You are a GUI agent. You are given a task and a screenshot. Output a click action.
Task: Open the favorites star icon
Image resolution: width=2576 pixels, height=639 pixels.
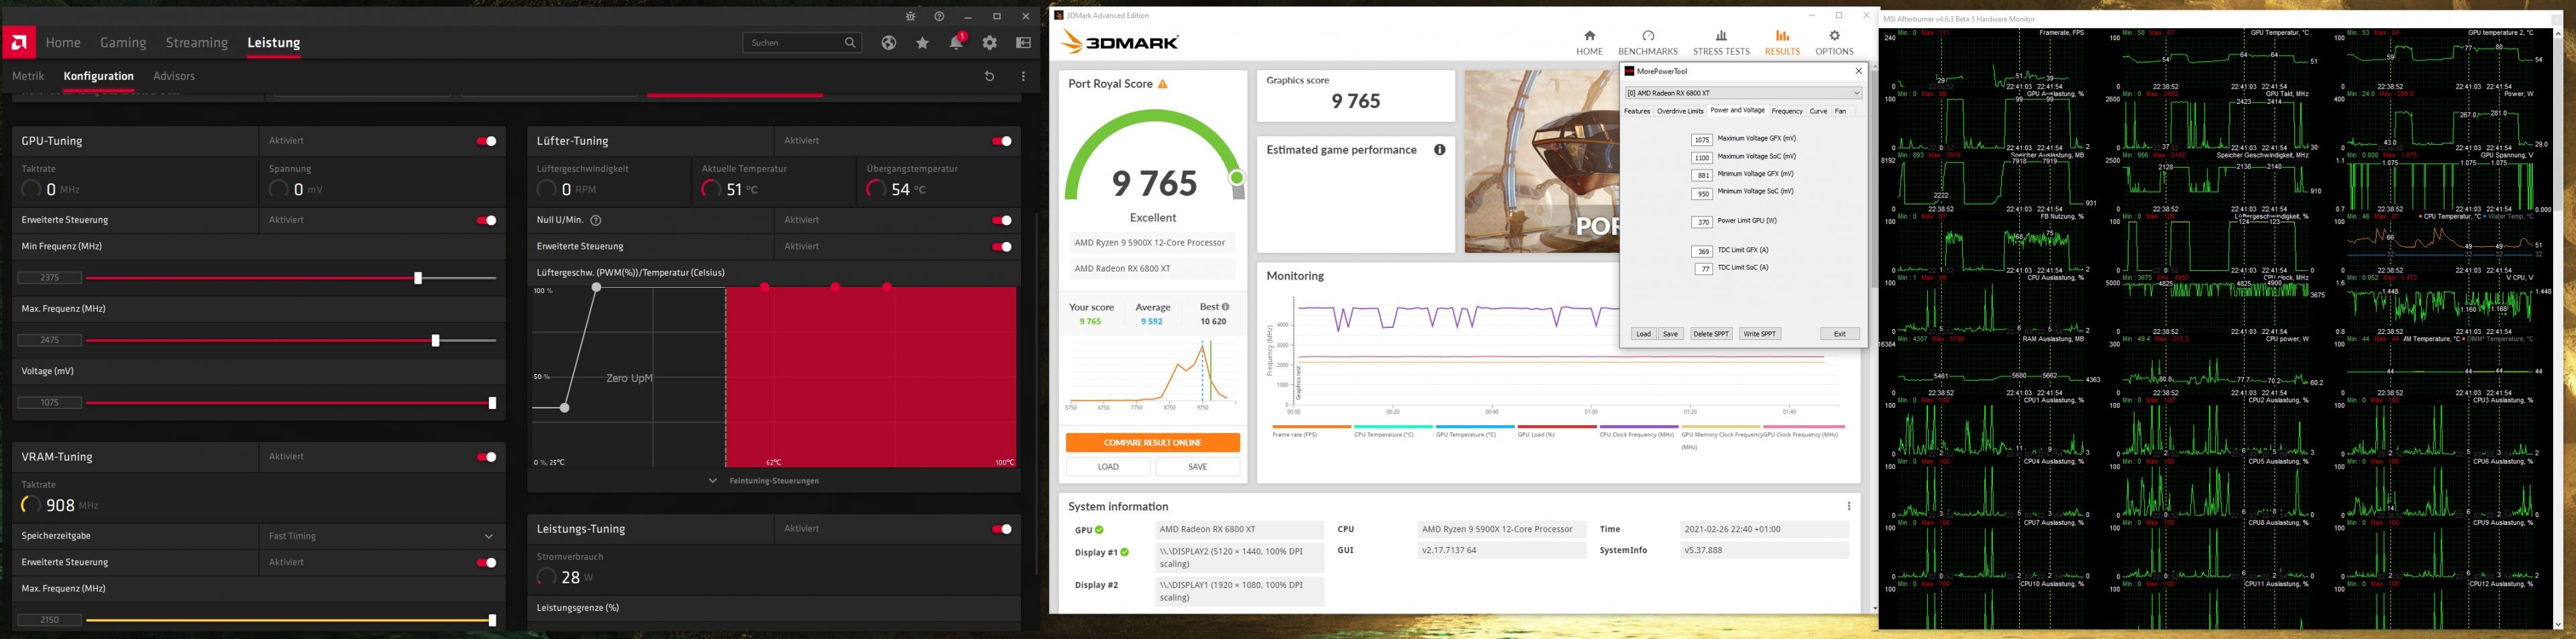[x=922, y=43]
